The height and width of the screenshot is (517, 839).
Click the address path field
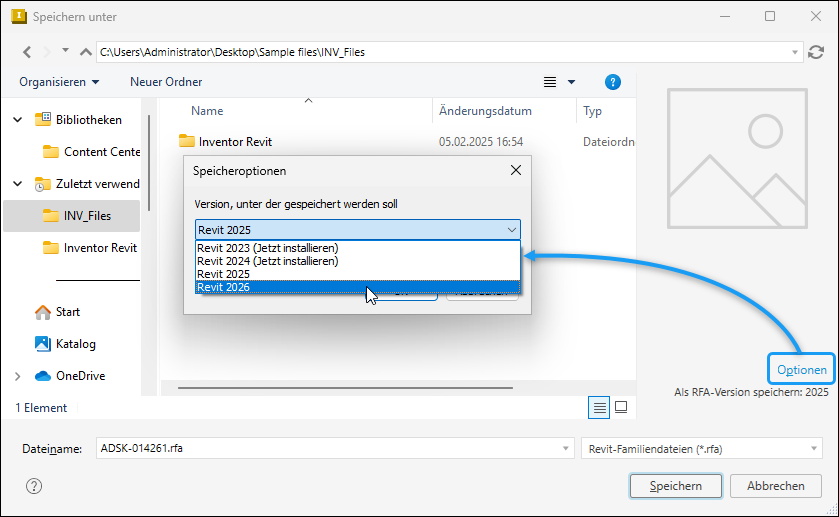click(x=449, y=52)
